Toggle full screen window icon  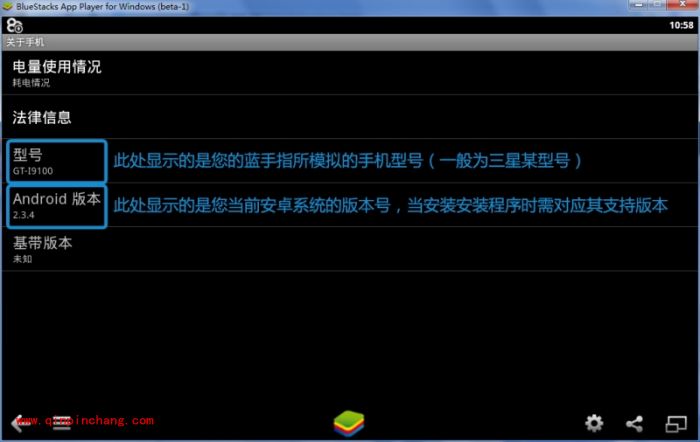(x=676, y=424)
